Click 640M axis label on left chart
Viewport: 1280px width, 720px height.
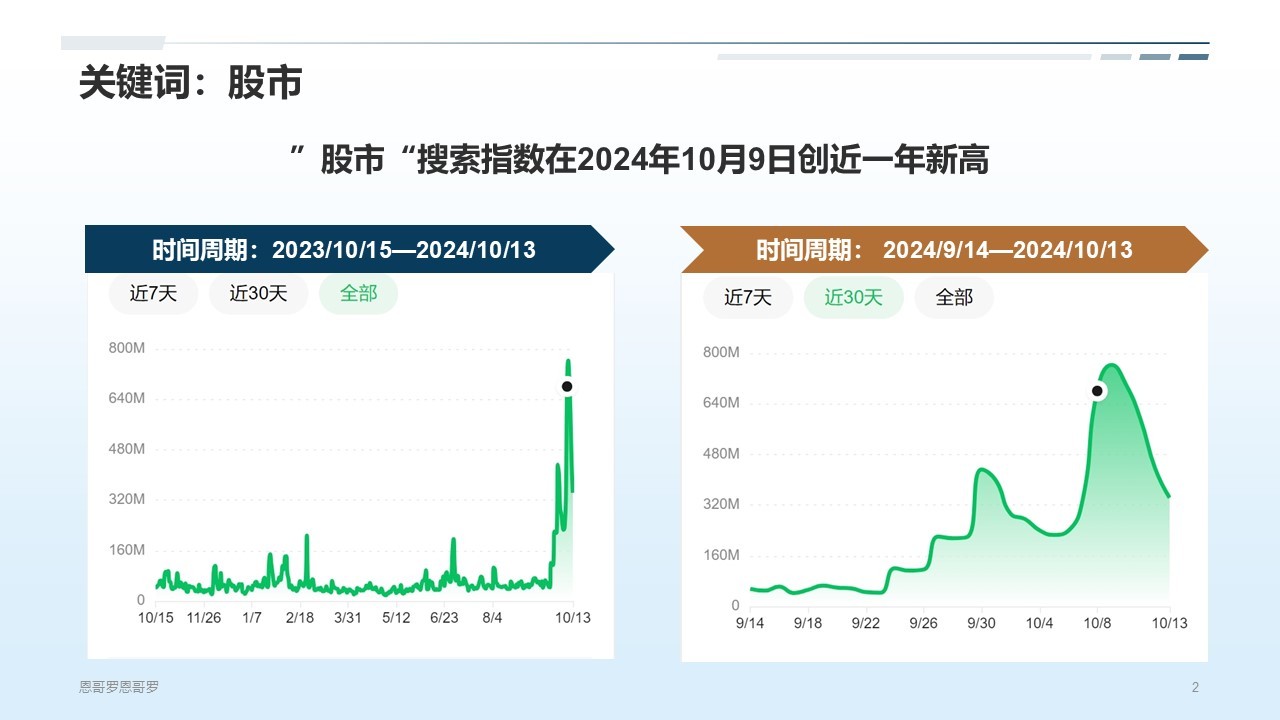(127, 398)
